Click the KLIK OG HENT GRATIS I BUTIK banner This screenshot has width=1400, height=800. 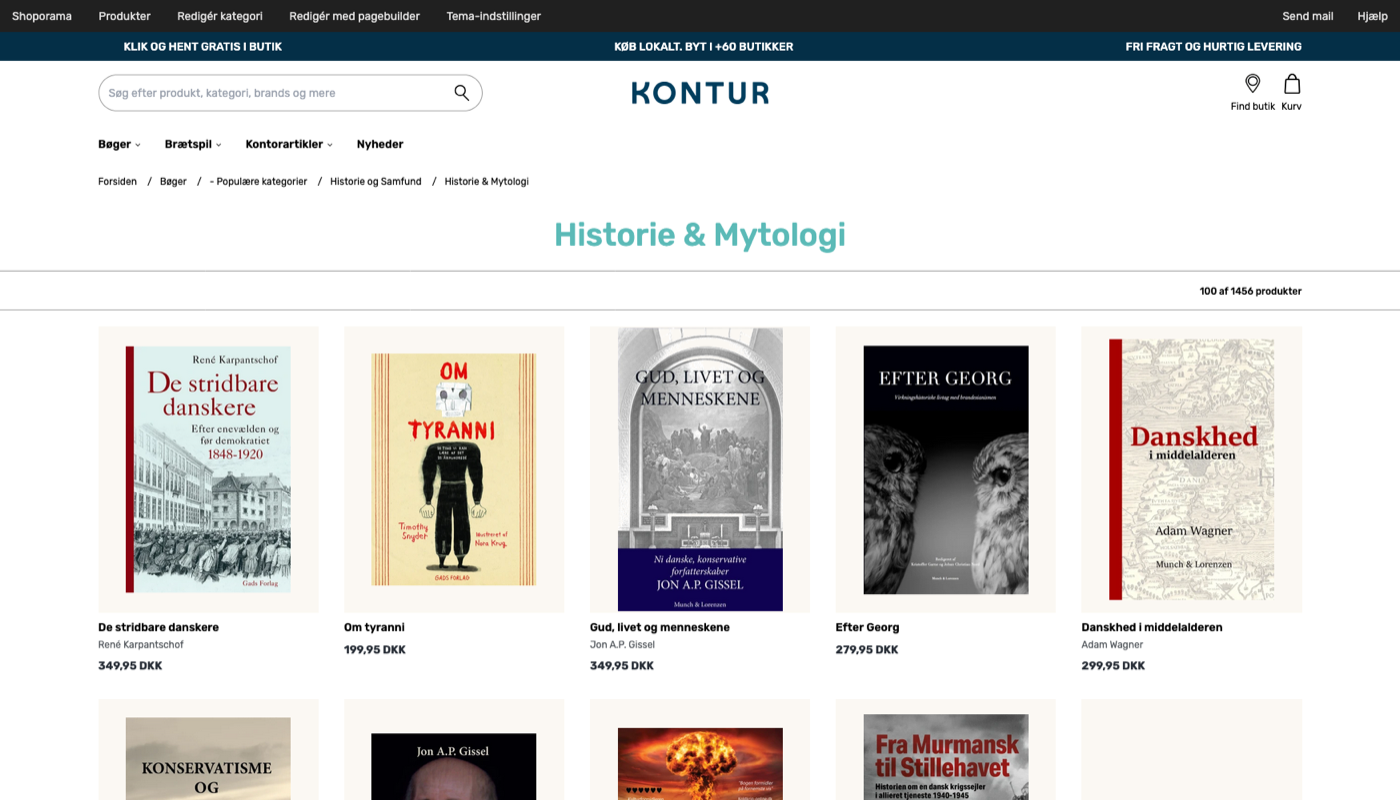tap(202, 46)
